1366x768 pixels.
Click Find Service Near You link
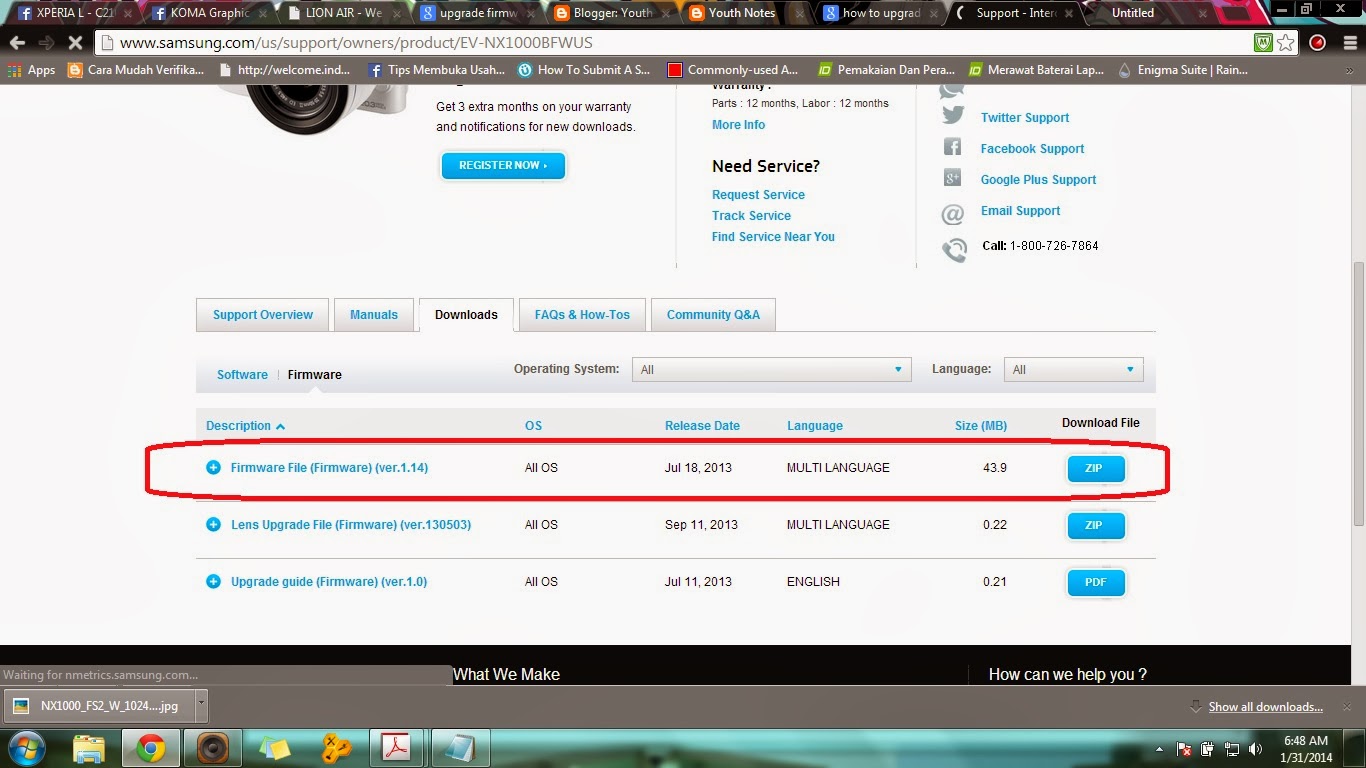pos(773,237)
